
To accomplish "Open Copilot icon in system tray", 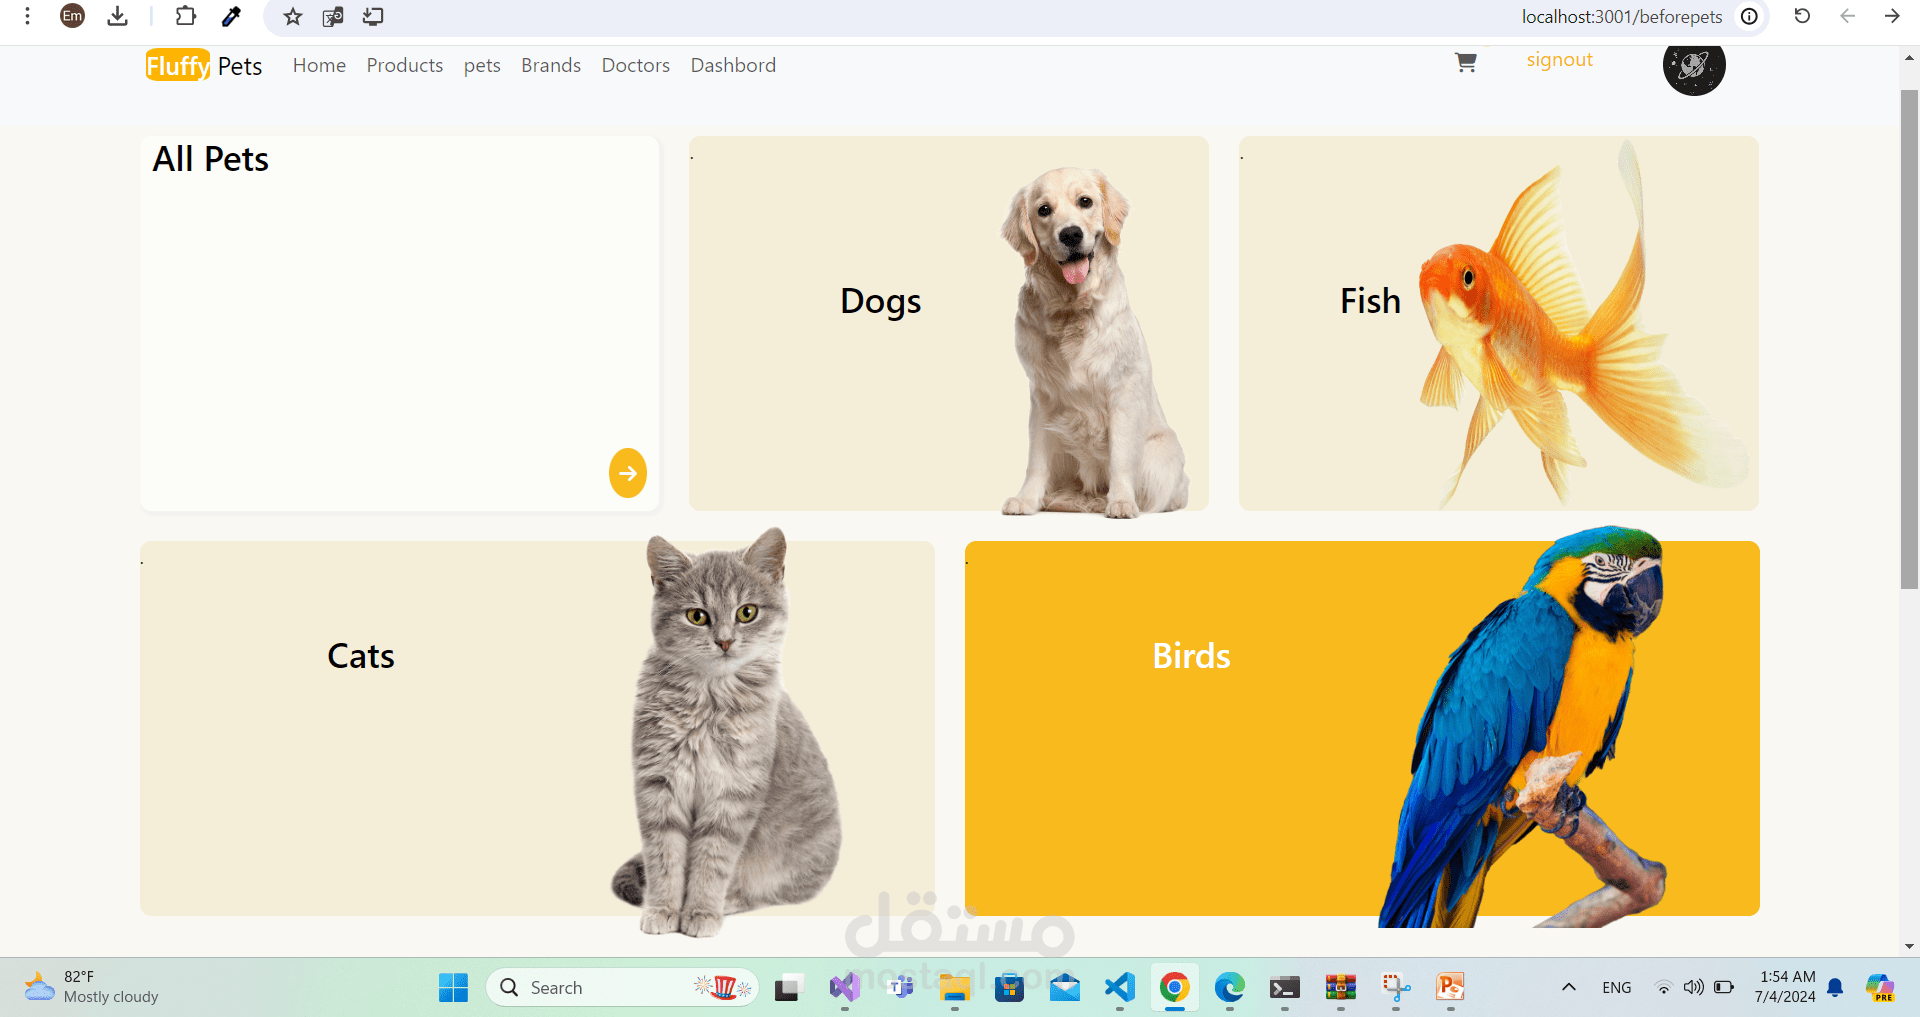I will (x=1880, y=988).
